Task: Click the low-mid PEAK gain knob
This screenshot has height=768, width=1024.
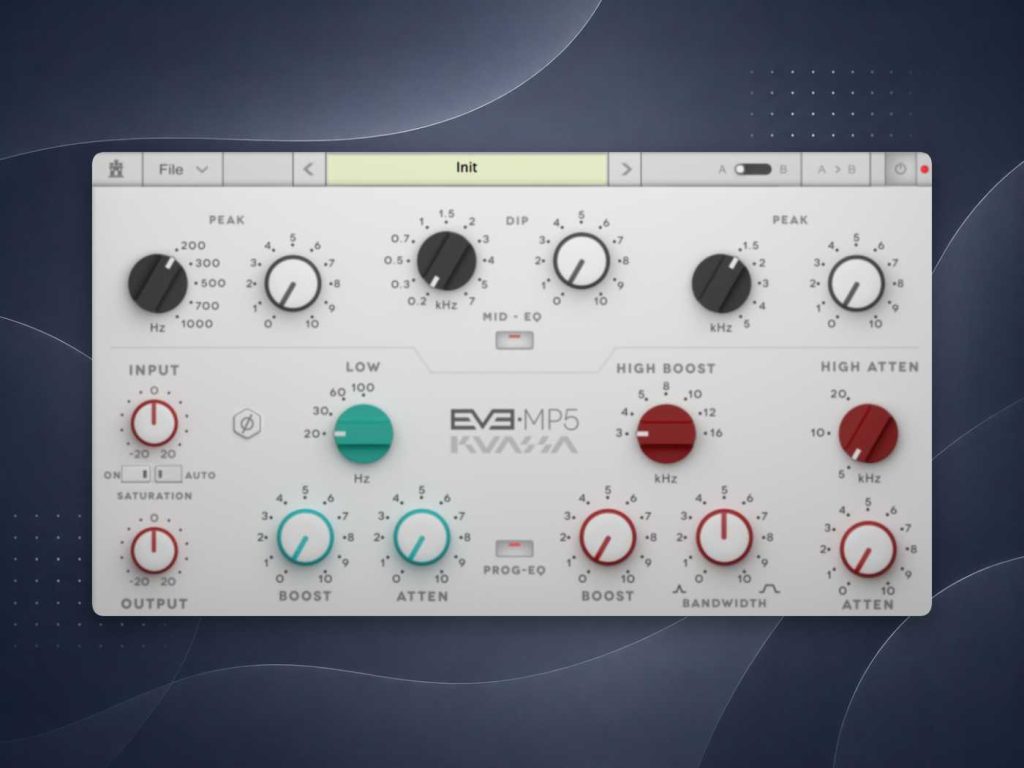Action: (292, 283)
